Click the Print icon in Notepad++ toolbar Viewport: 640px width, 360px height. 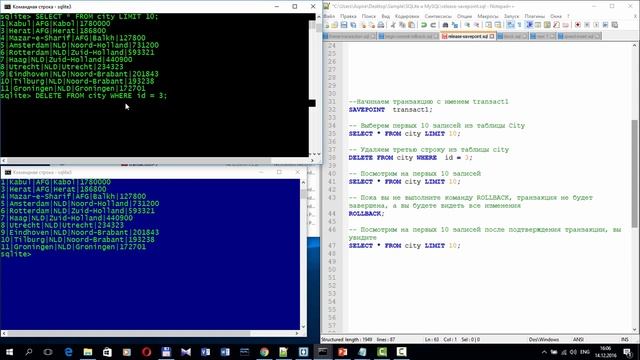(382, 25)
